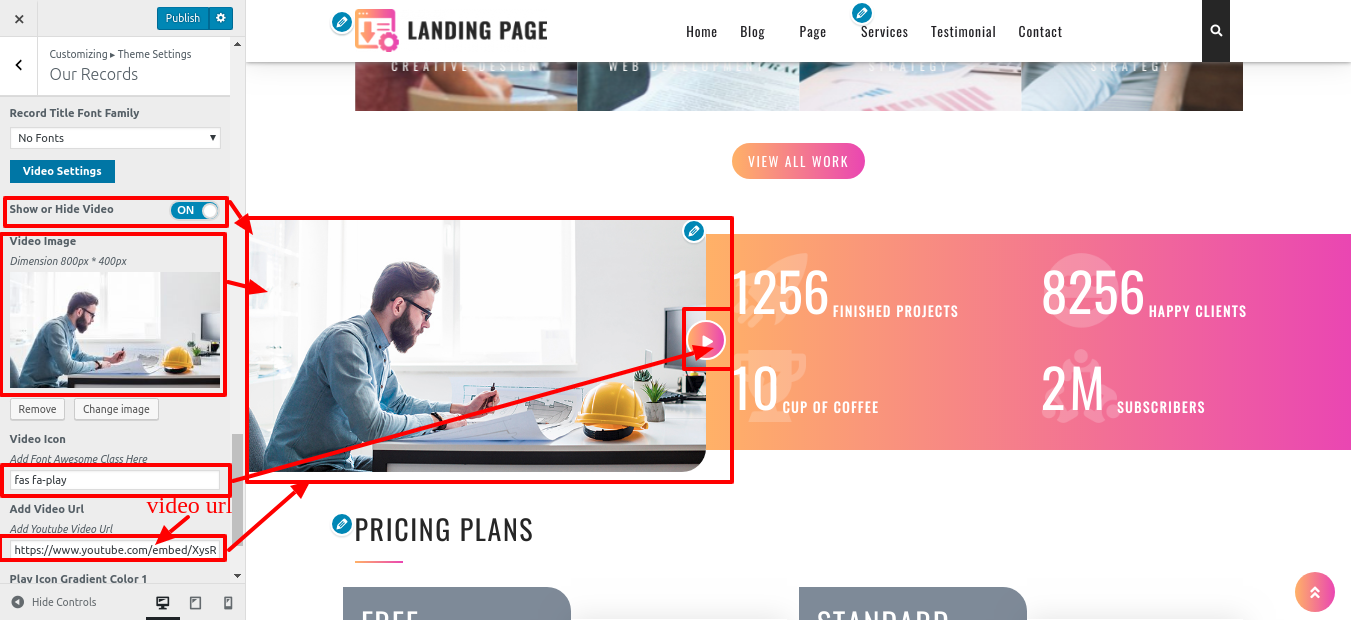The height and width of the screenshot is (620, 1351).
Task: Open the Services menu item
Action: point(884,32)
